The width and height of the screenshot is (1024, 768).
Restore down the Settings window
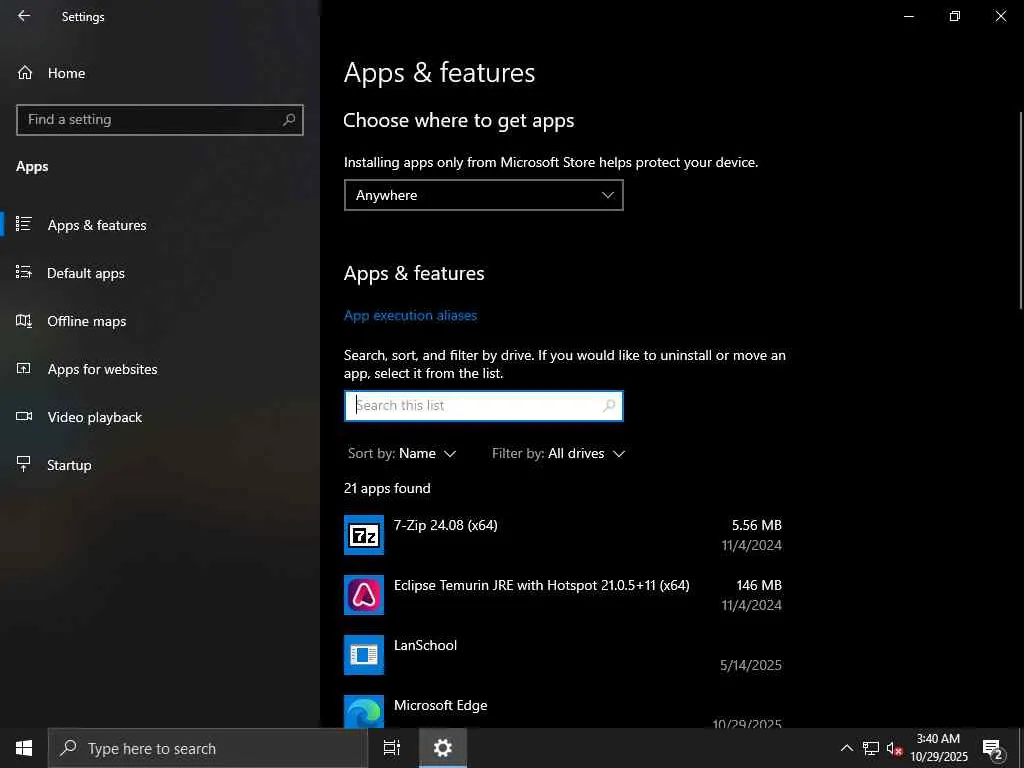click(x=955, y=16)
